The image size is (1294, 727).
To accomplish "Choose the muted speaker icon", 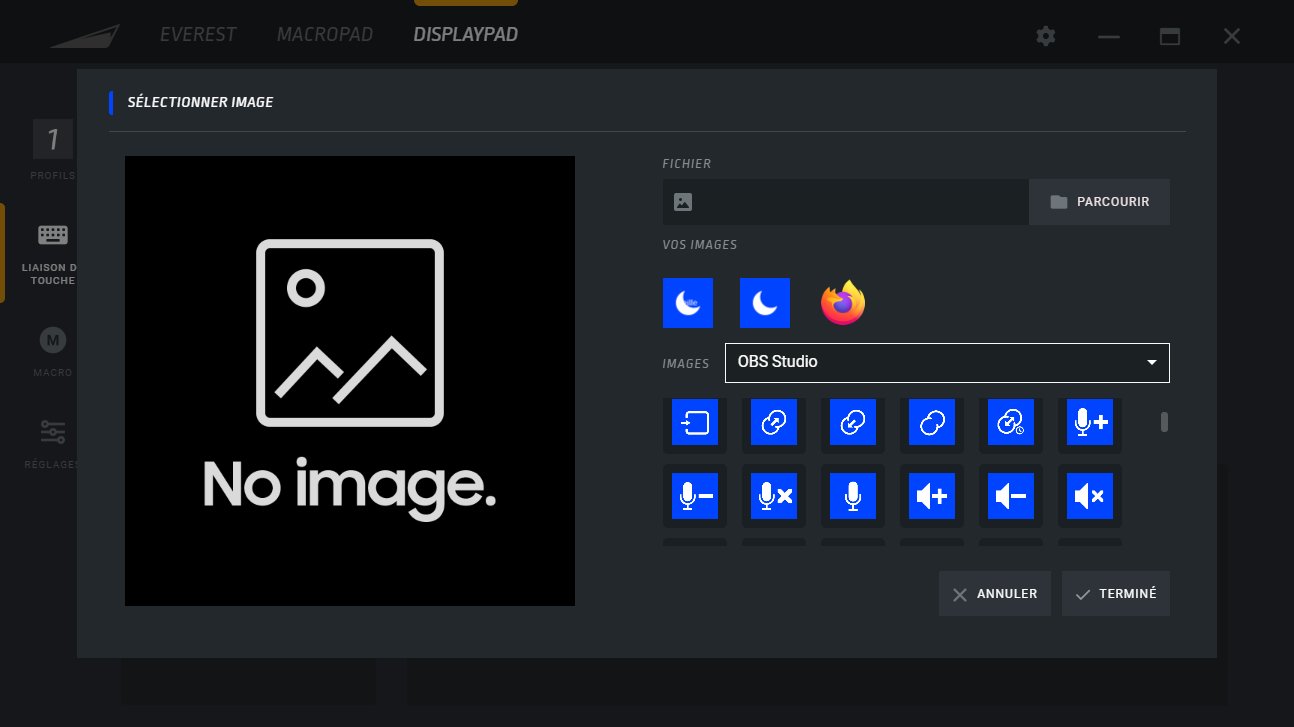I will tap(1089, 496).
